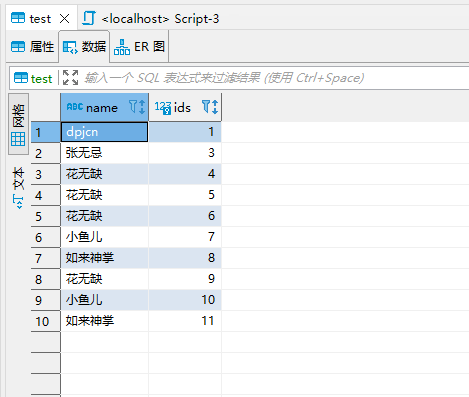Click the ABC type icon in name header

[x=75, y=107]
